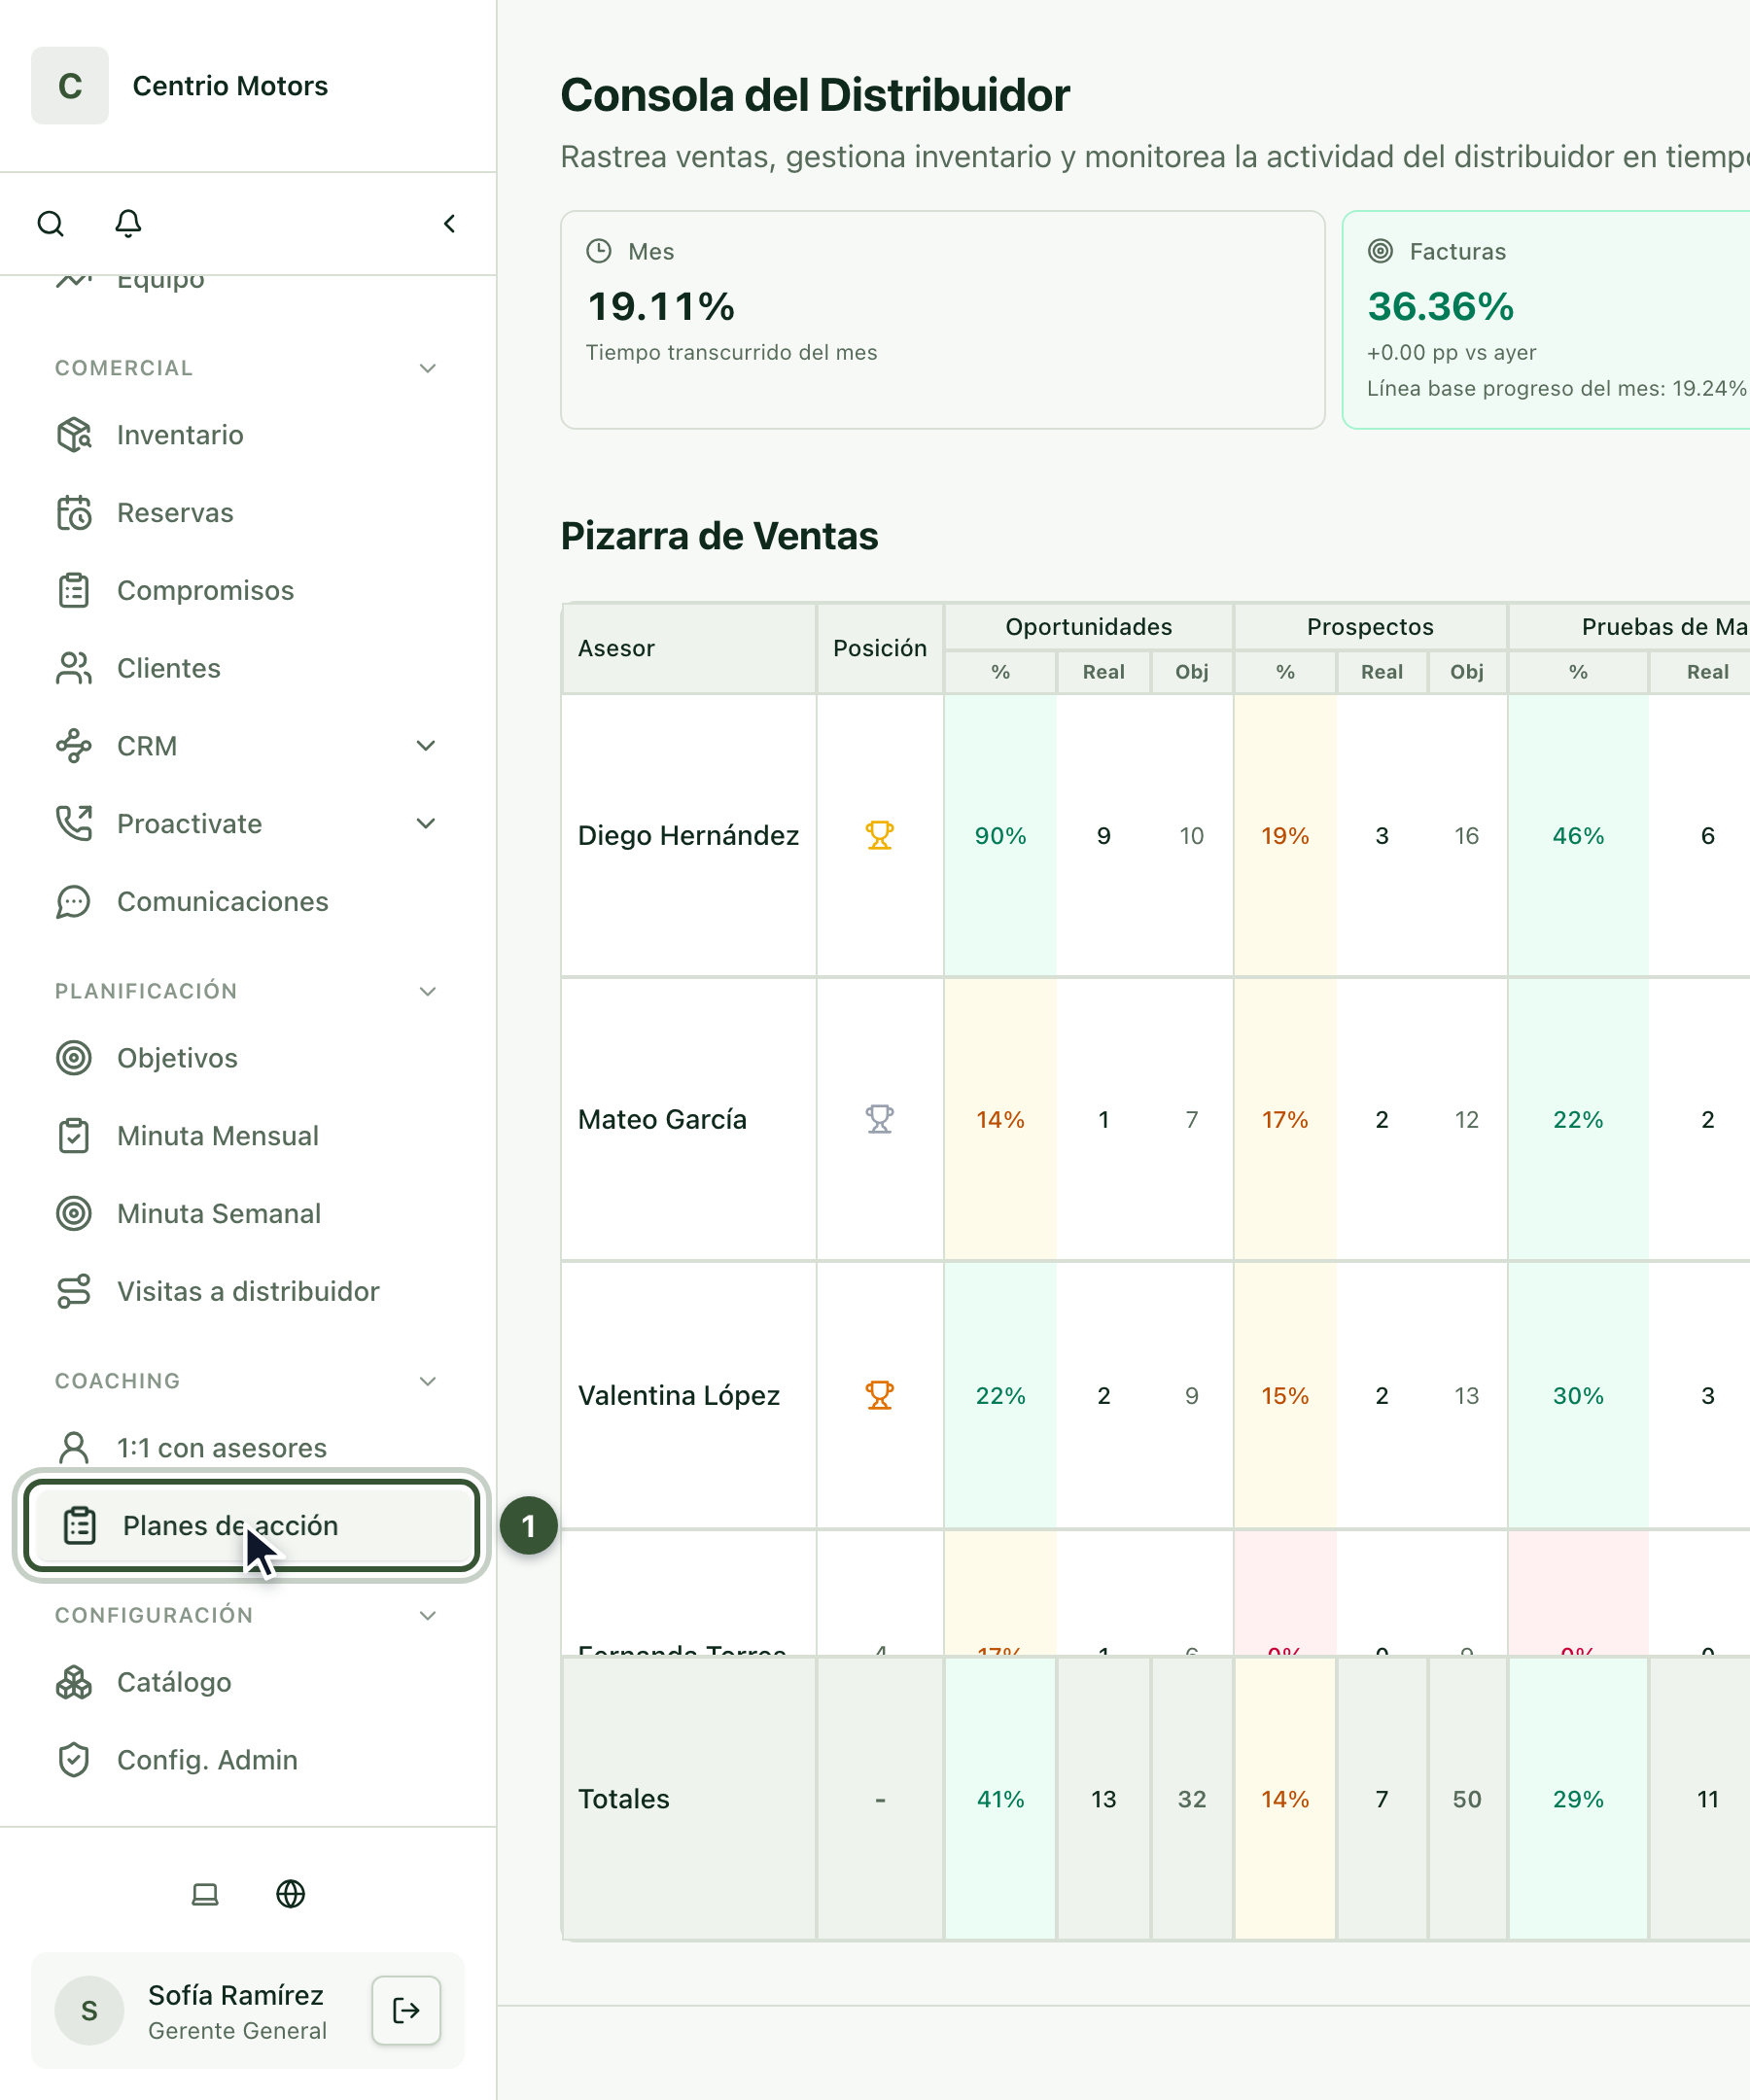Click the laptop theme icon

205,1894
